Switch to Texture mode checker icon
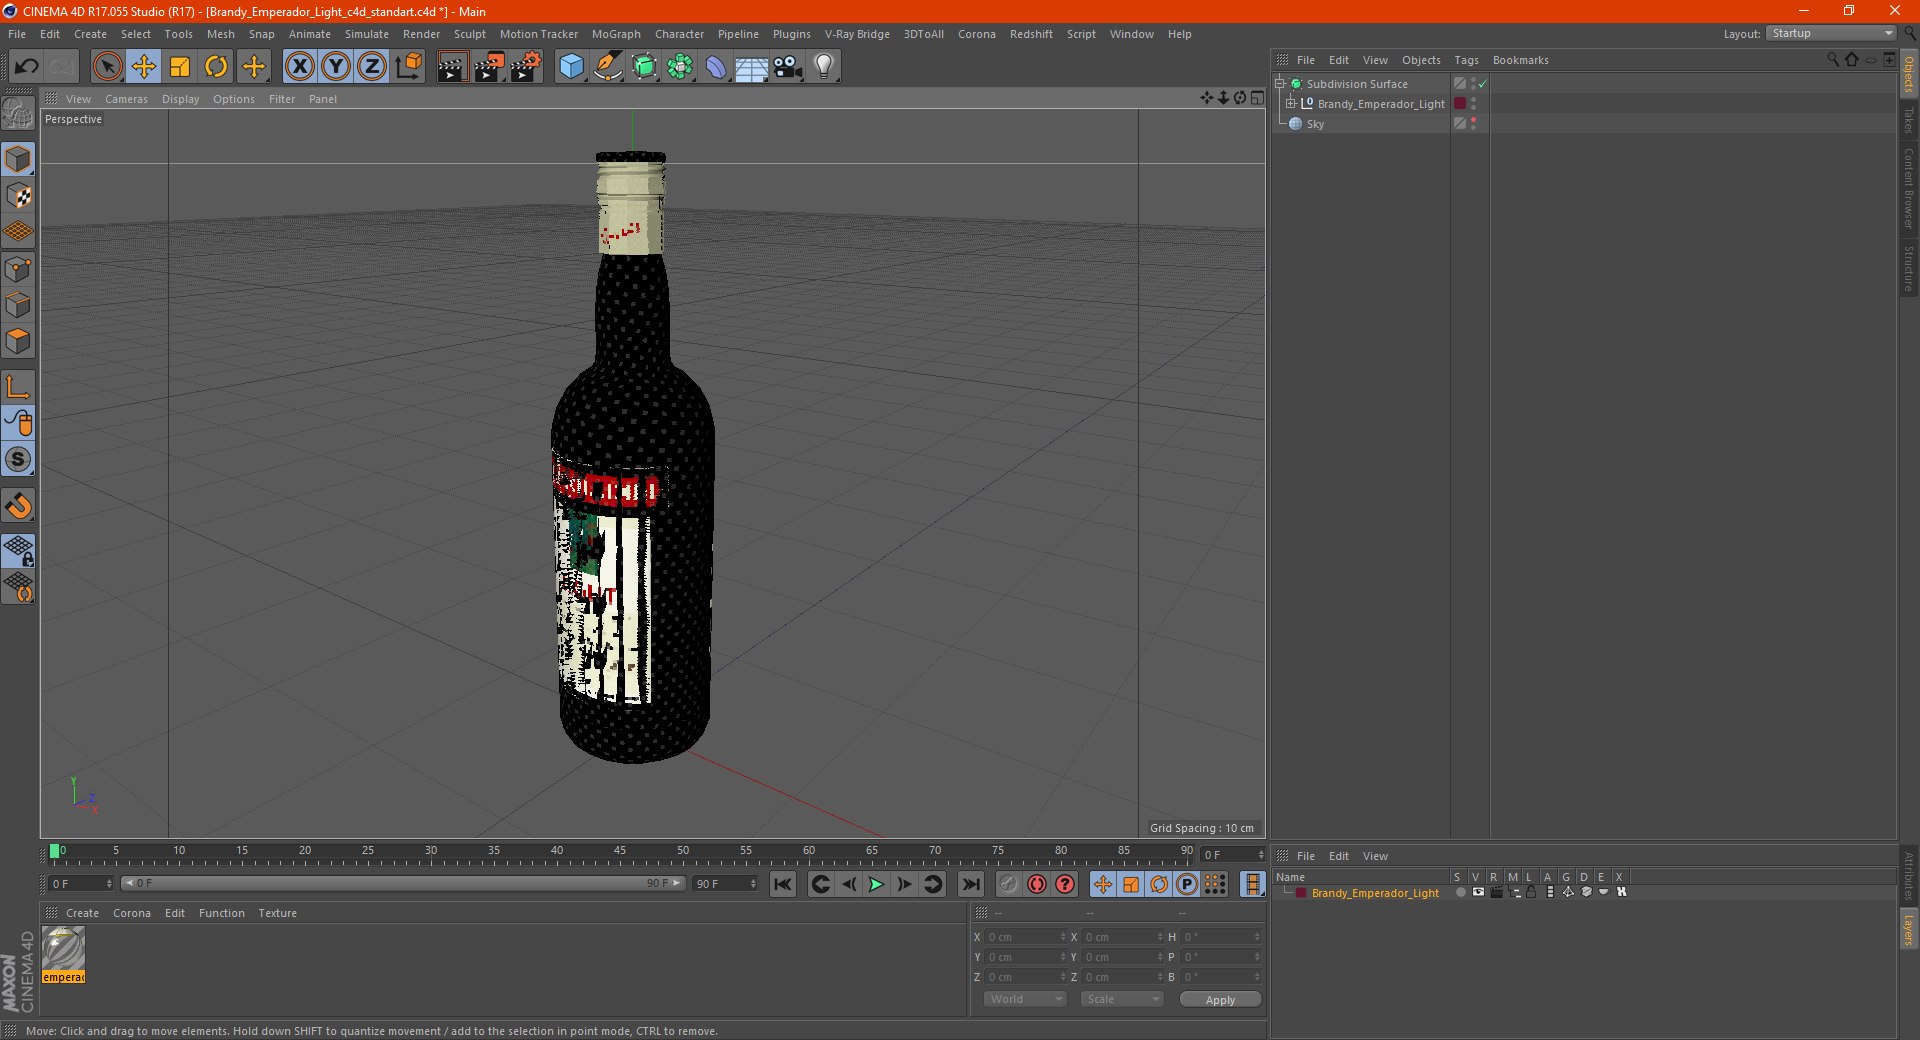Image resolution: width=1920 pixels, height=1040 pixels. (18, 196)
